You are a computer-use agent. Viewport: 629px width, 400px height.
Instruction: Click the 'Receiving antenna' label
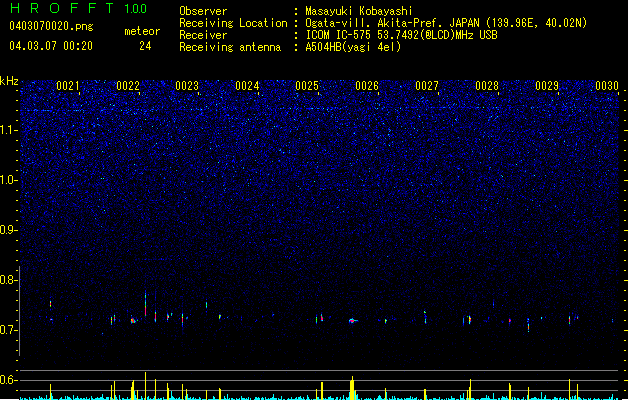click(230, 47)
